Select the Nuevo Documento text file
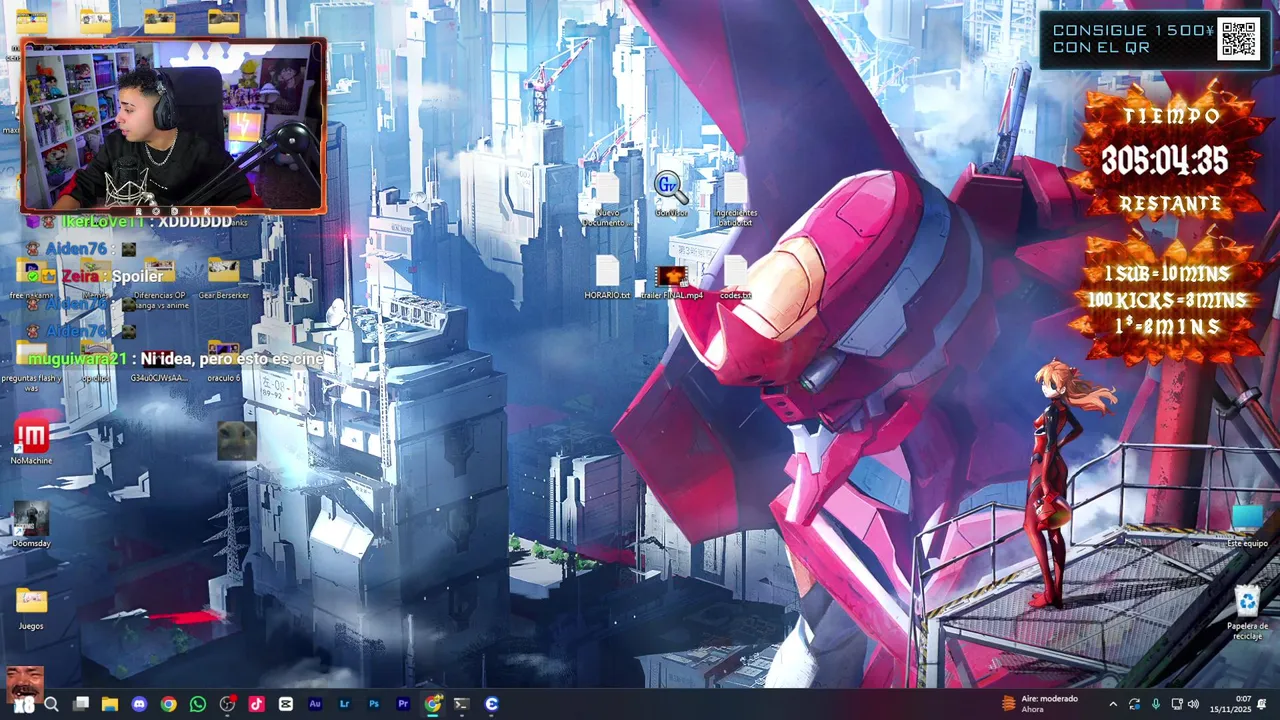The width and height of the screenshot is (1280, 720). [x=607, y=199]
